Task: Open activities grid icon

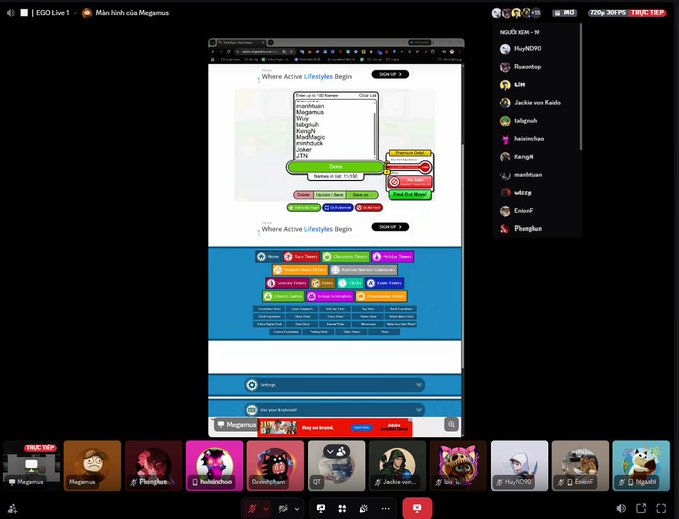Action: (342, 509)
